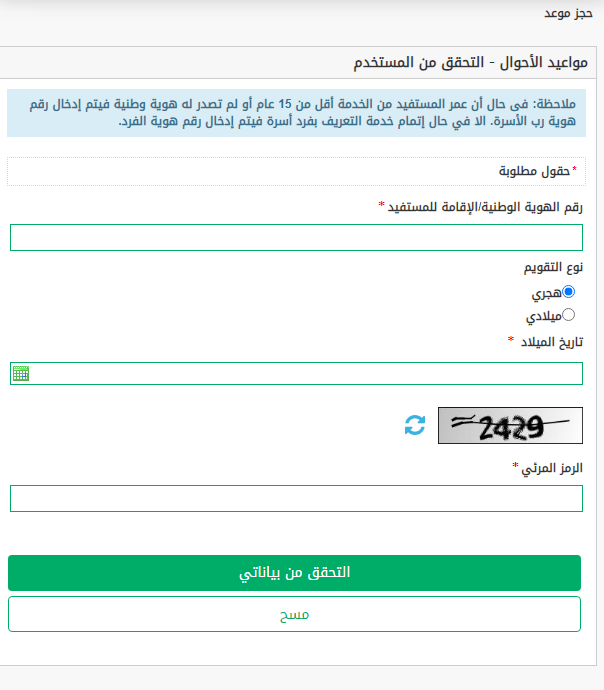Click the blue ملاحظة note box
This screenshot has width=604, height=690.
point(297,113)
